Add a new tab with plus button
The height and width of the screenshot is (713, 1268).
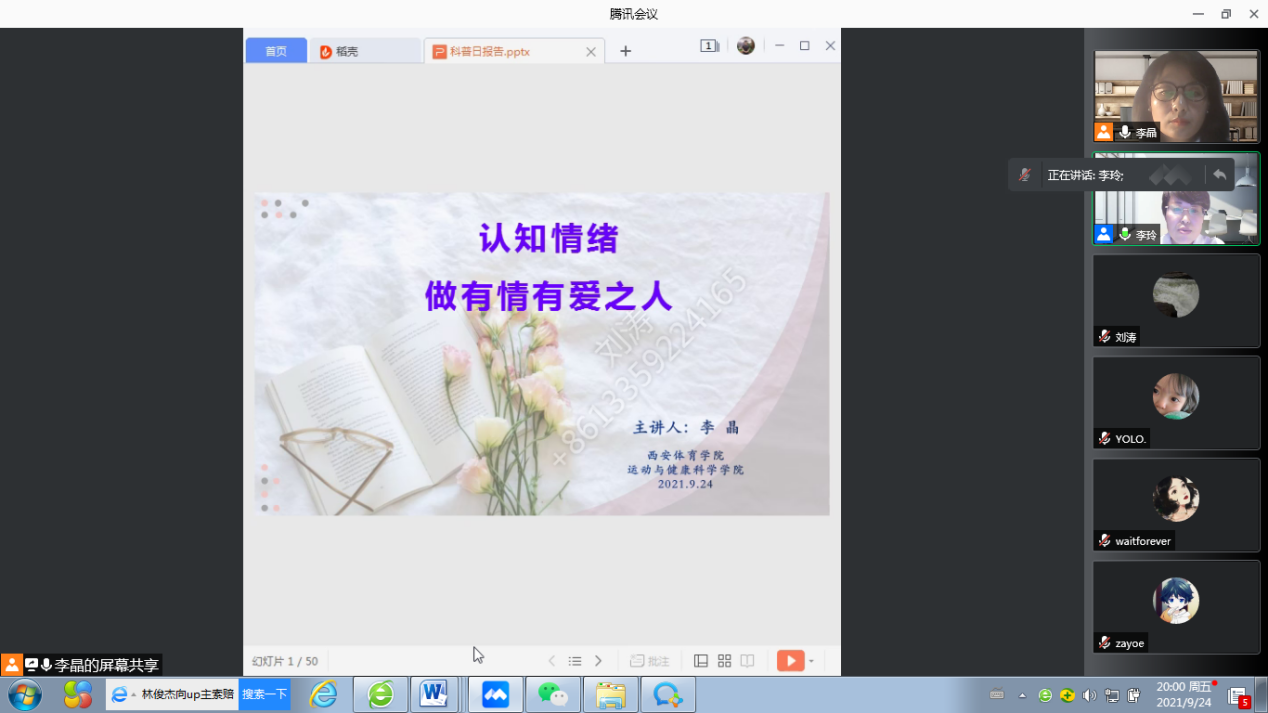point(626,51)
